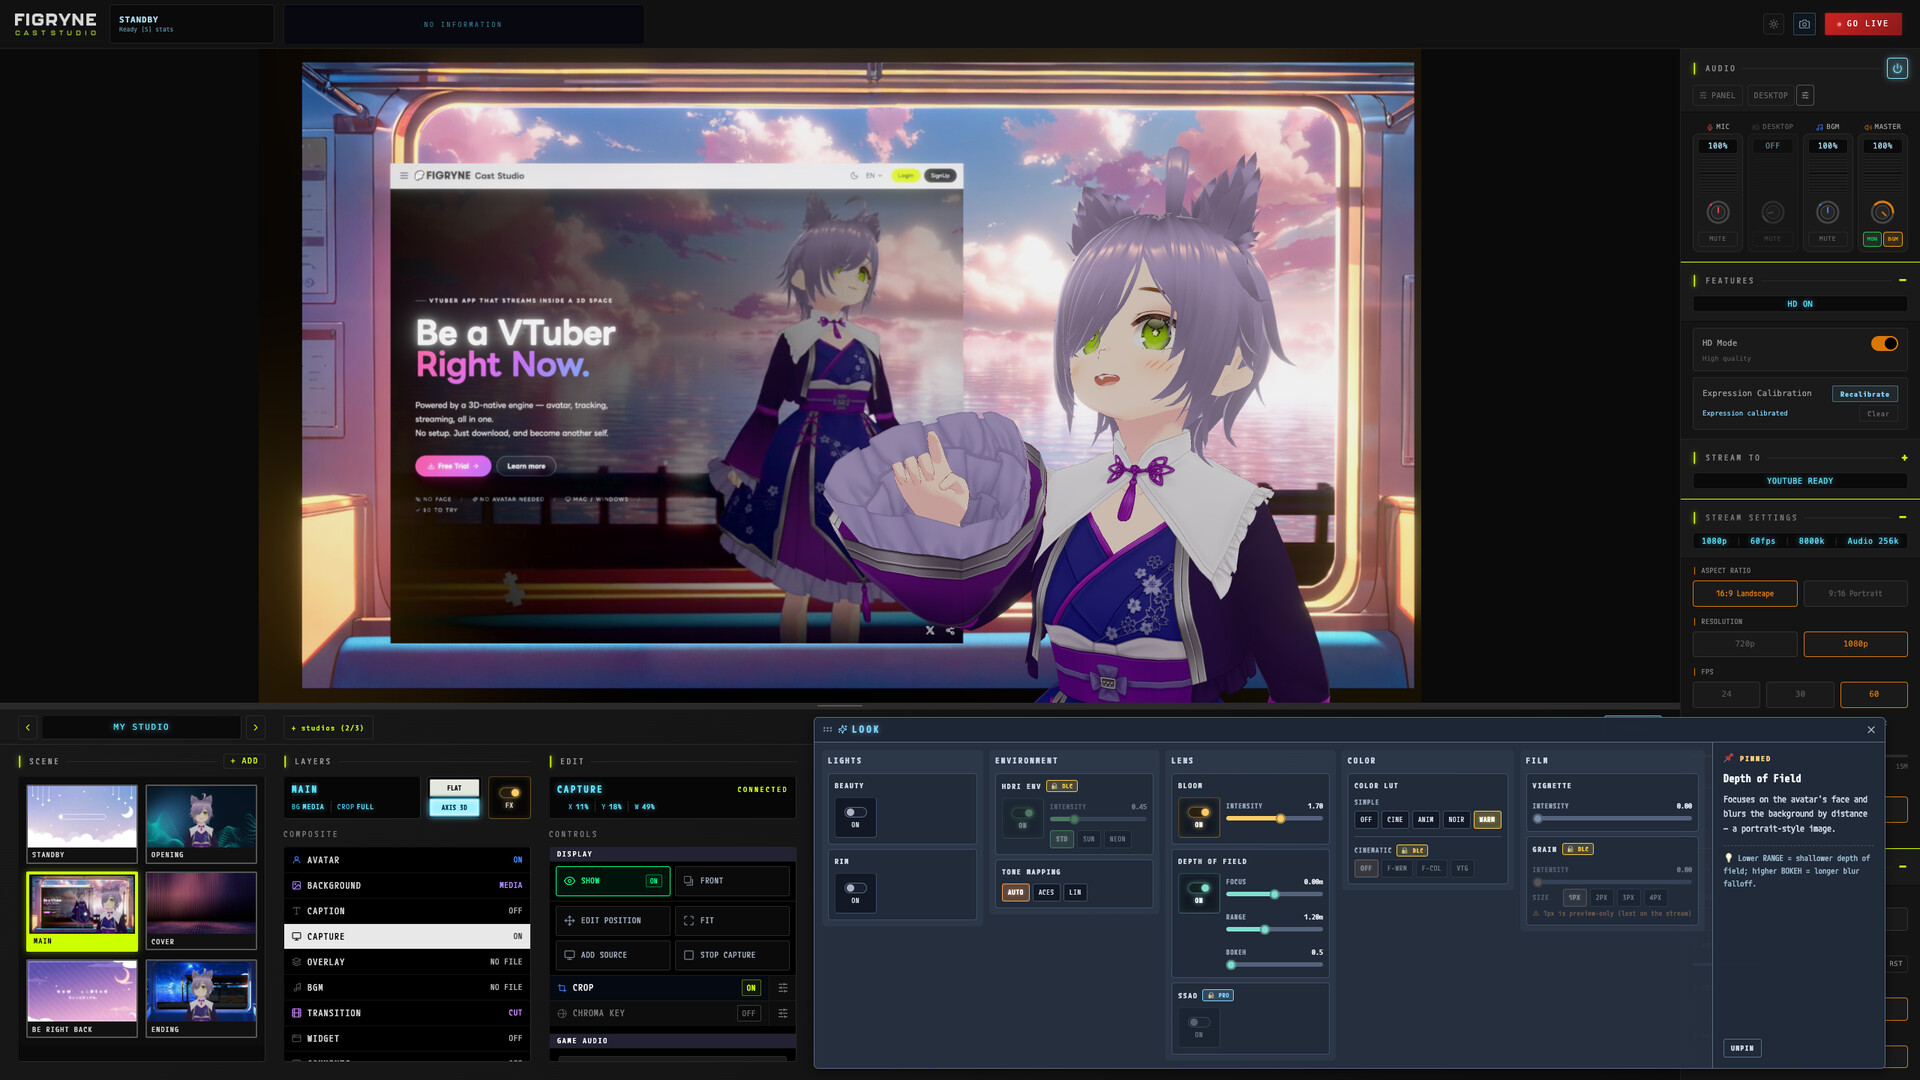Click the OVERLAY layer stack icon
Screen dimensions: 1920x1080
[297, 962]
